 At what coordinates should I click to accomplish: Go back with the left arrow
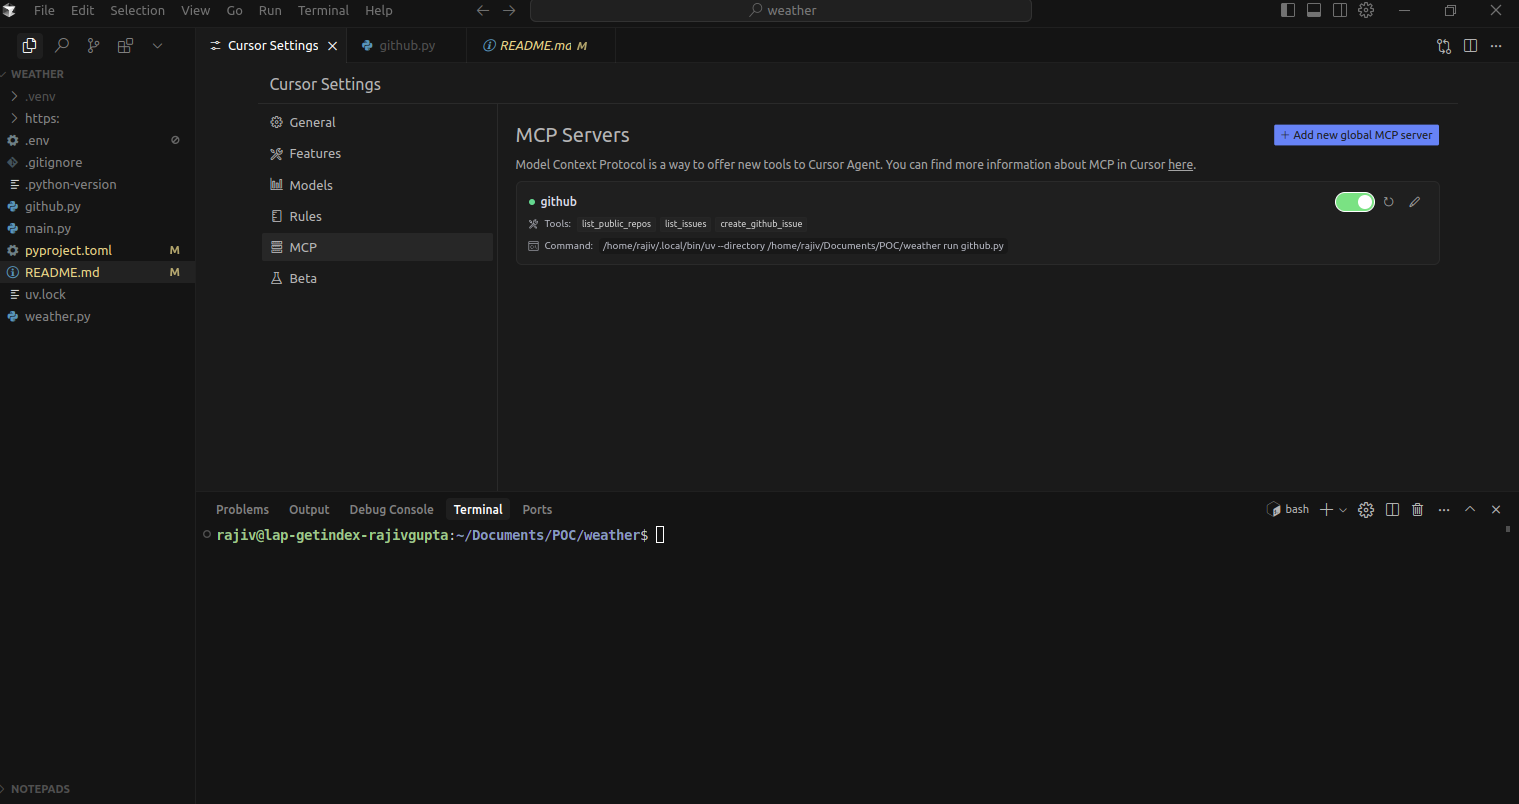(483, 10)
